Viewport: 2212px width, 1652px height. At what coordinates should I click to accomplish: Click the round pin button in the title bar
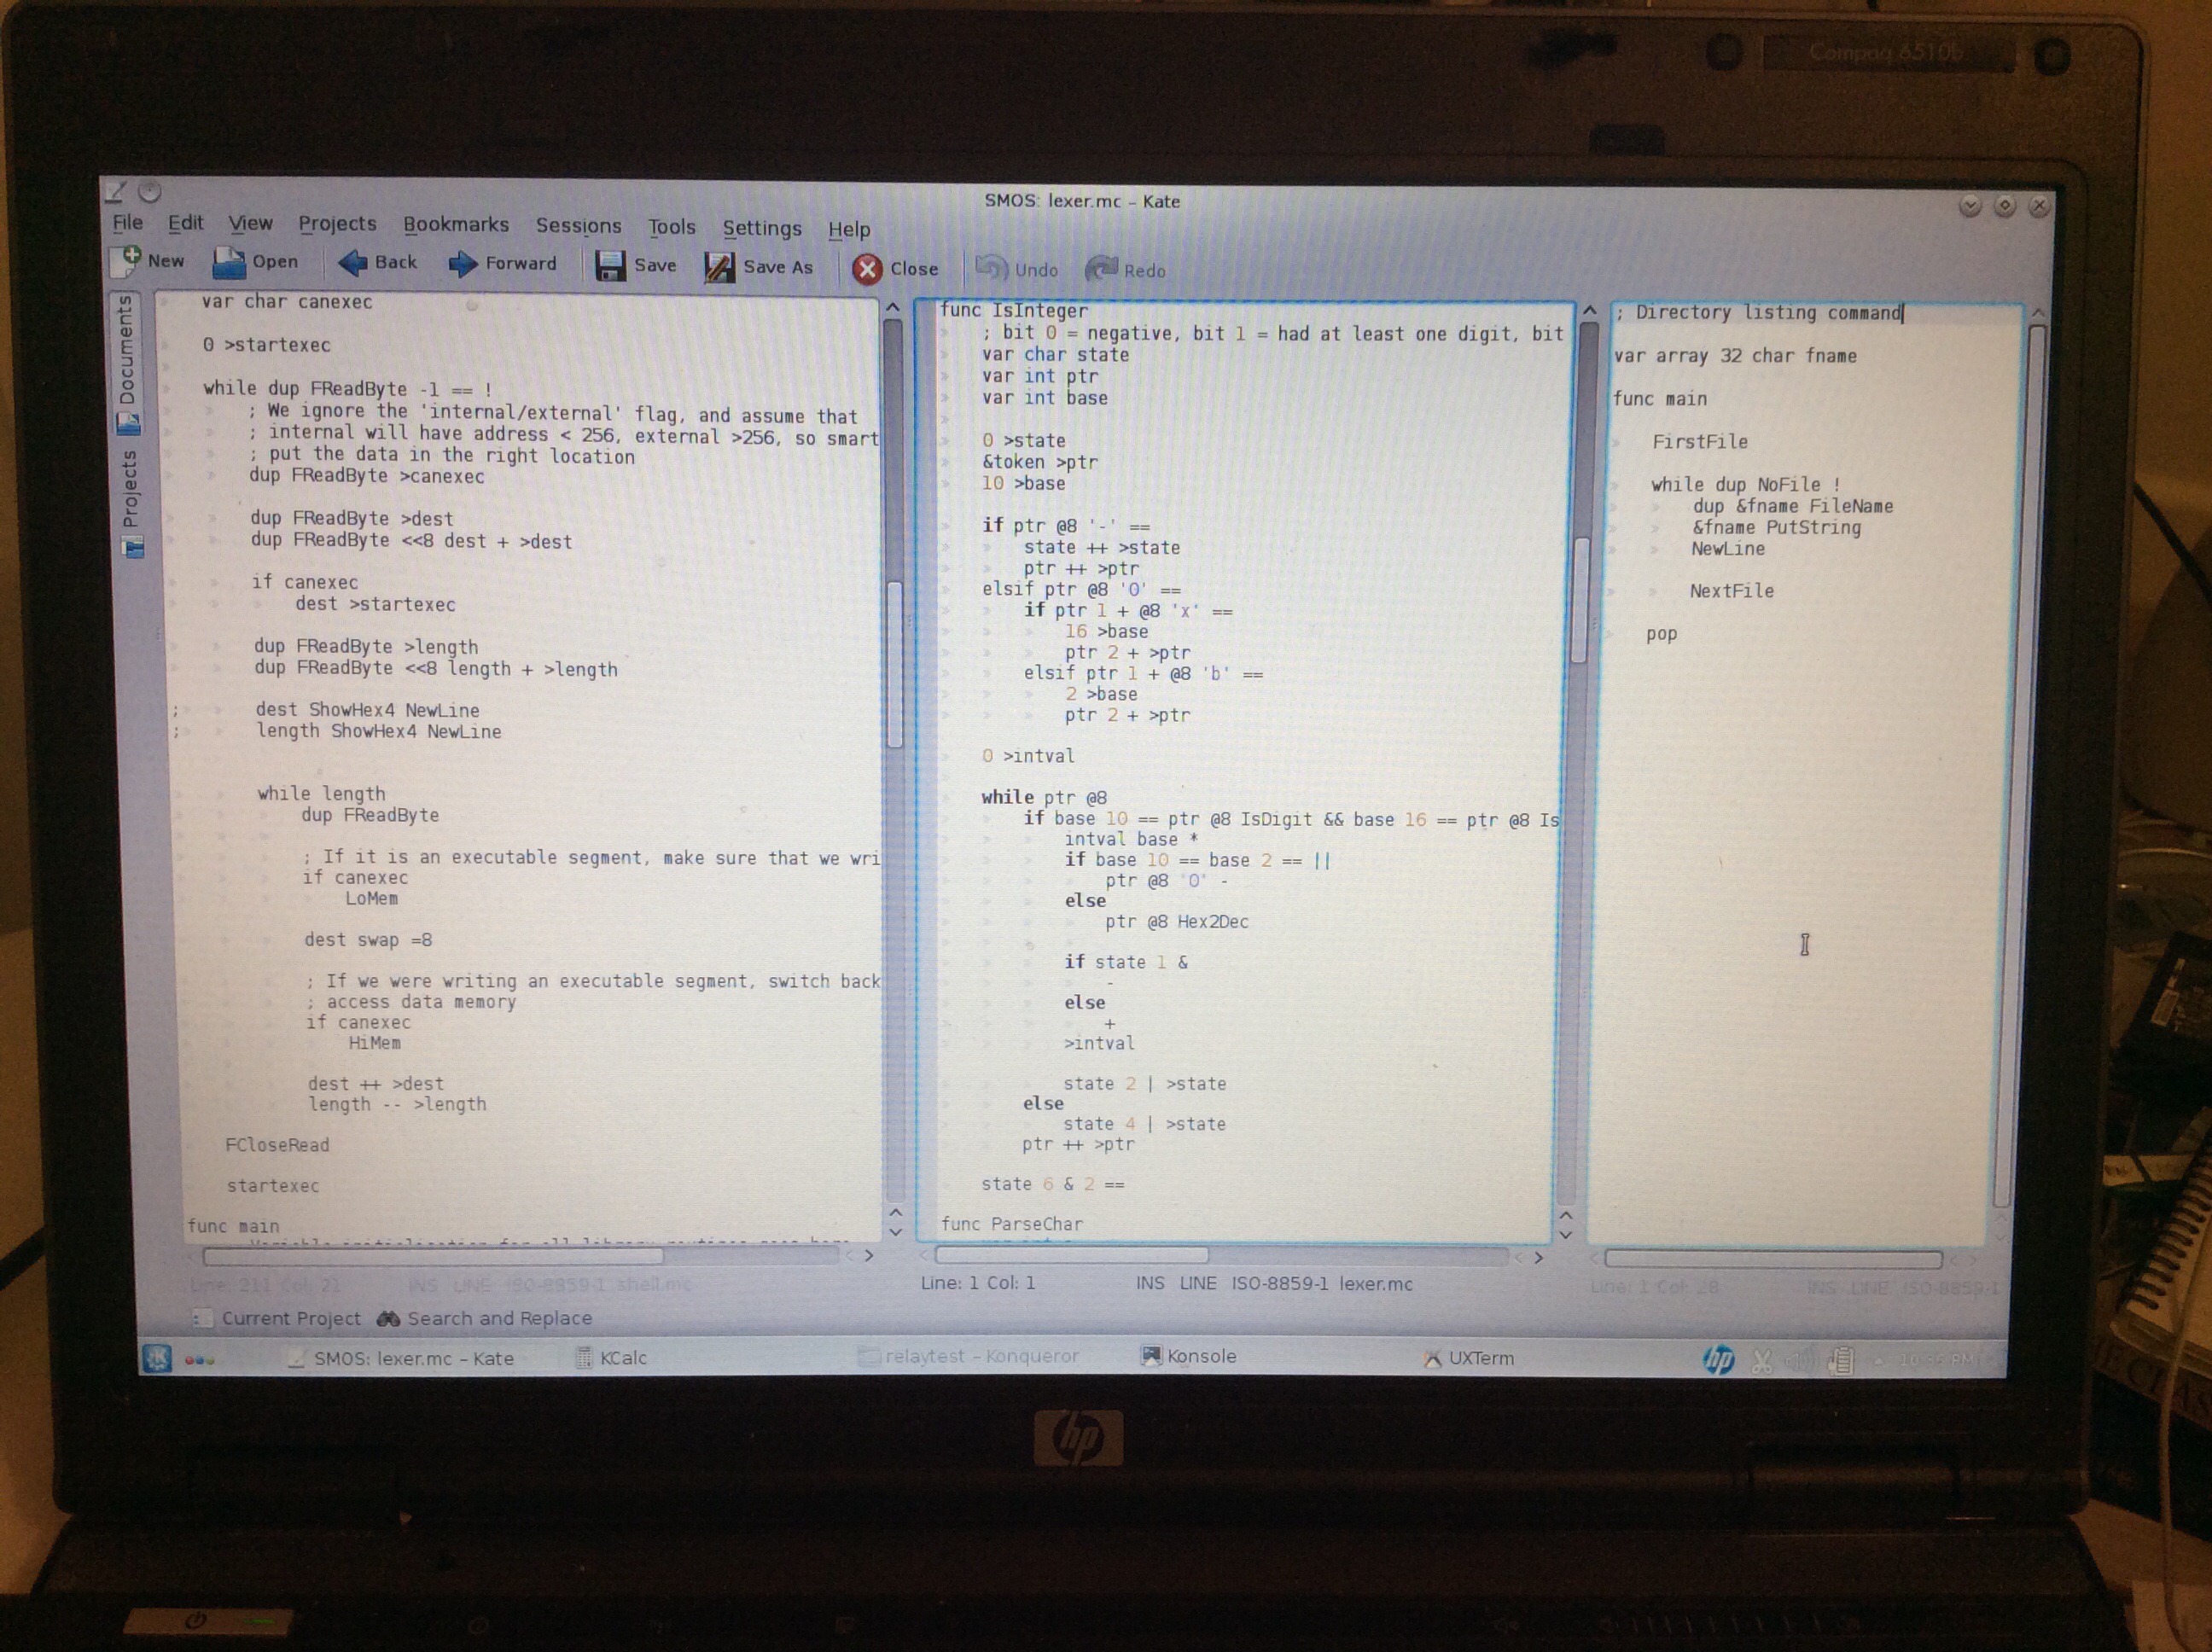pyautogui.click(x=150, y=191)
